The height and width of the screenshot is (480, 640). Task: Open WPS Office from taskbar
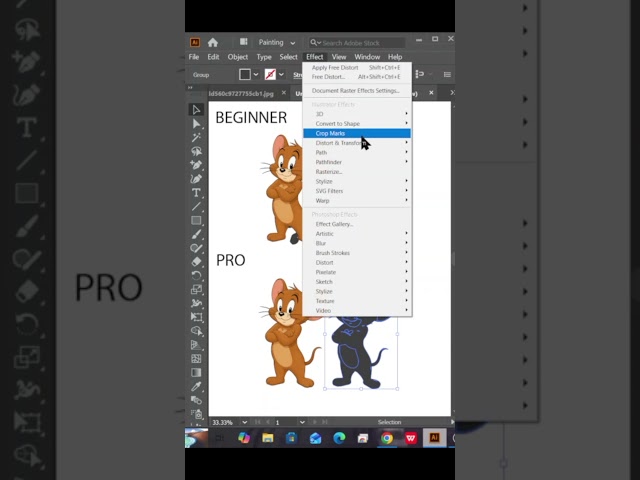(411, 438)
